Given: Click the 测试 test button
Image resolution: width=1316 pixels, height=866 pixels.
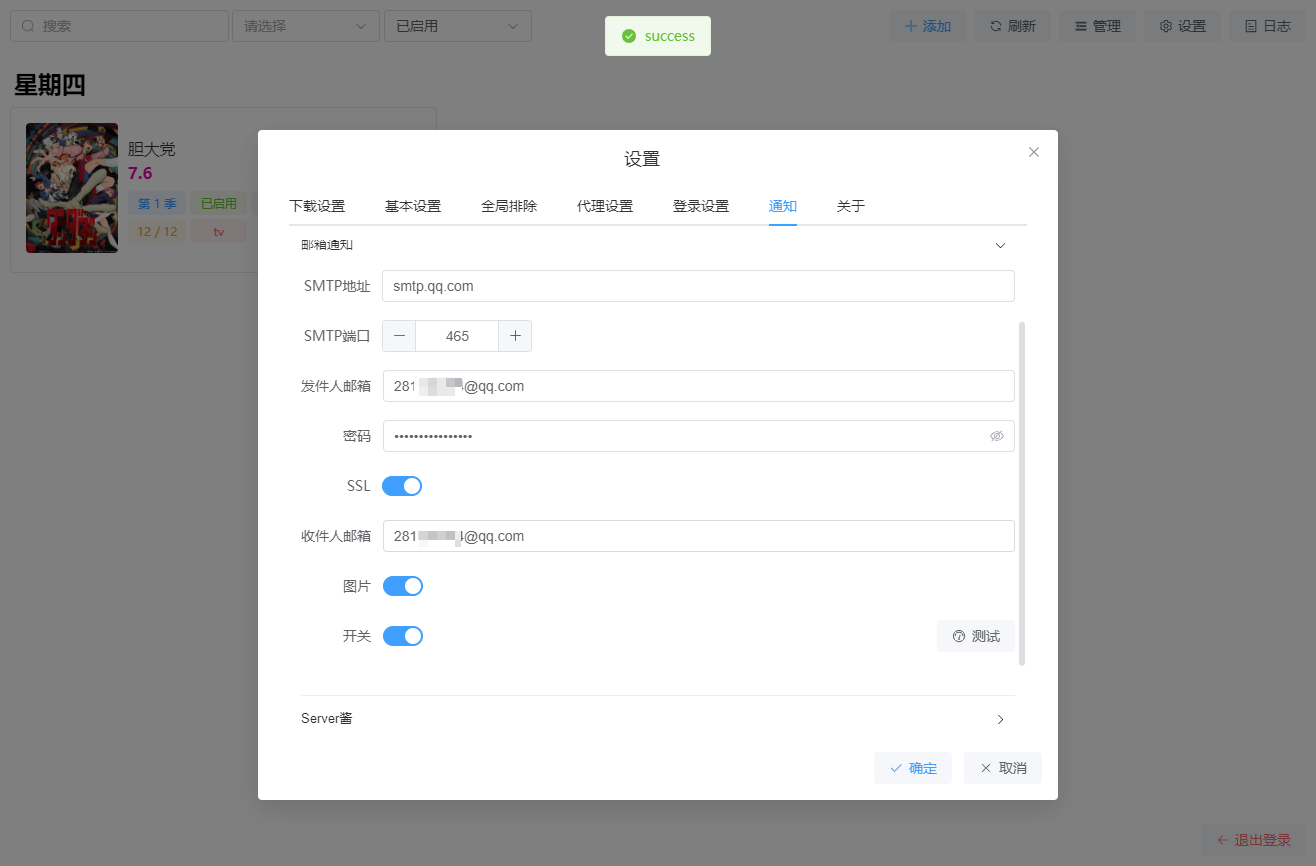Looking at the screenshot, I should pos(976,636).
